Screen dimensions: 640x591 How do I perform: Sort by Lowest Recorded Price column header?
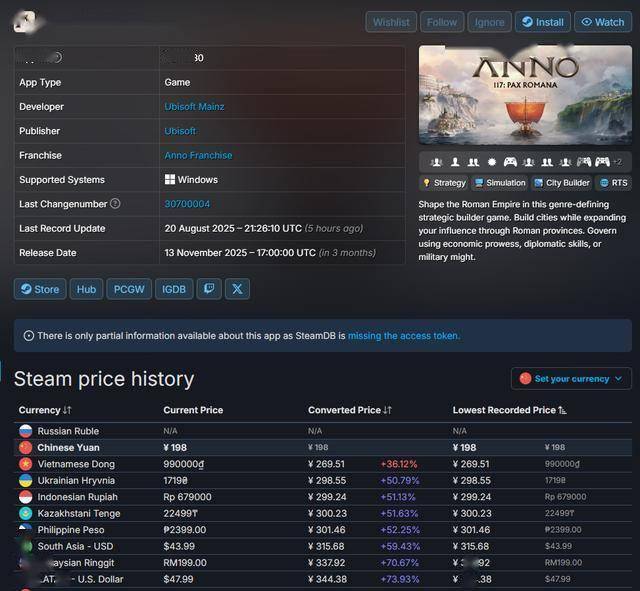[509, 410]
